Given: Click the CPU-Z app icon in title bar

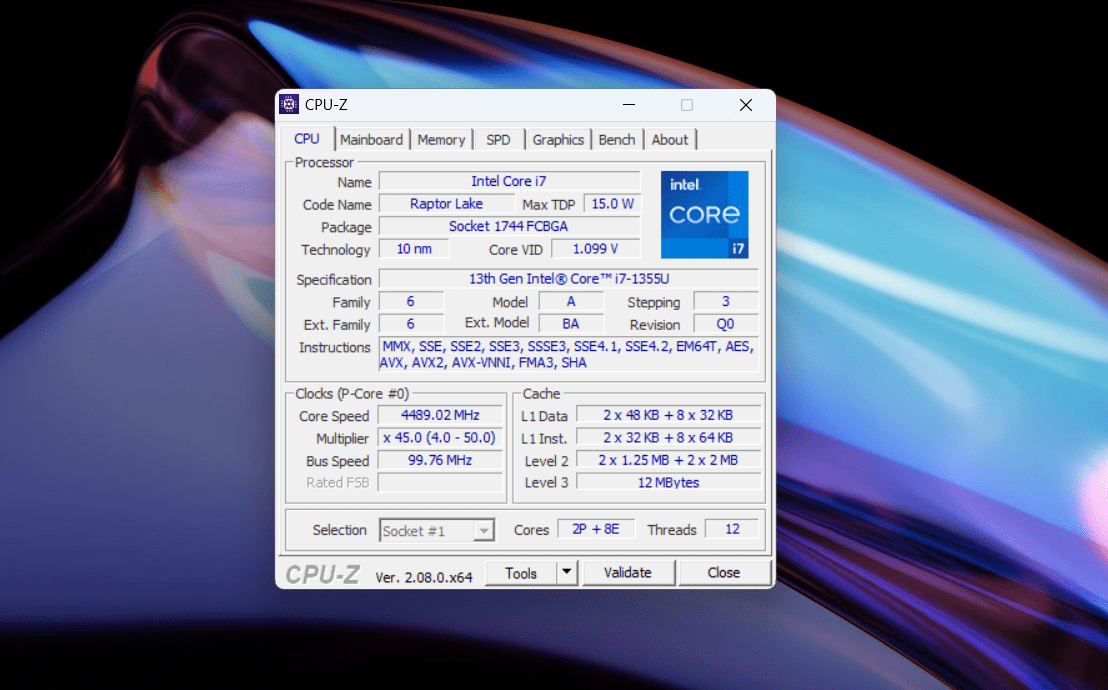Looking at the screenshot, I should [289, 105].
